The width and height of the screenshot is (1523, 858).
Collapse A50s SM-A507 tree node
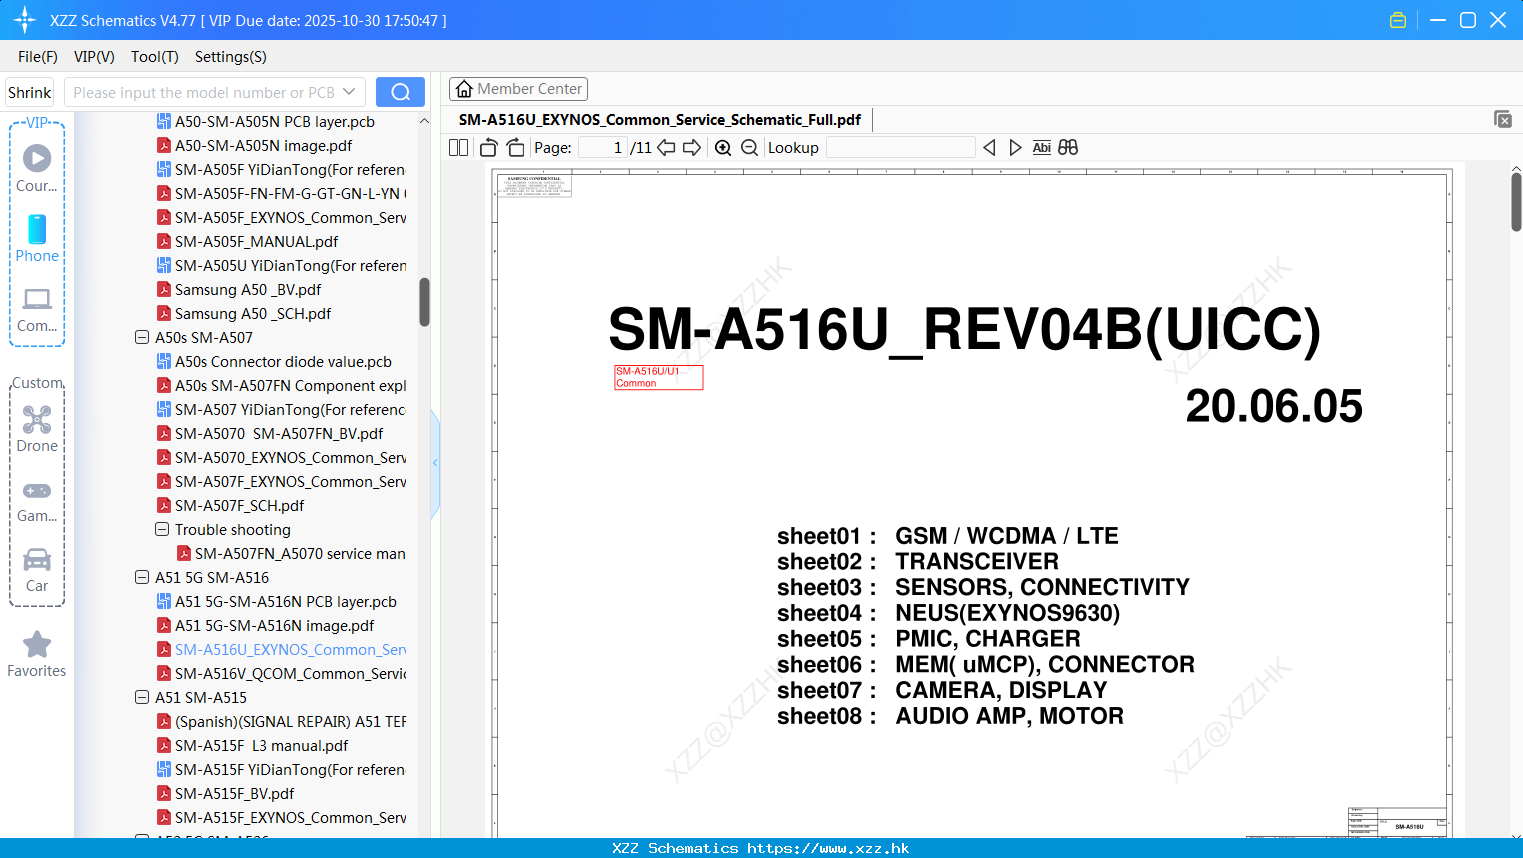pyautogui.click(x=142, y=337)
